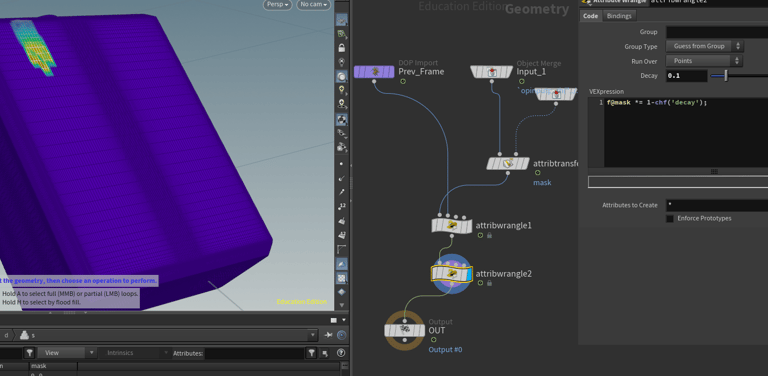Select the Code tab
768x376 pixels.
click(x=590, y=16)
